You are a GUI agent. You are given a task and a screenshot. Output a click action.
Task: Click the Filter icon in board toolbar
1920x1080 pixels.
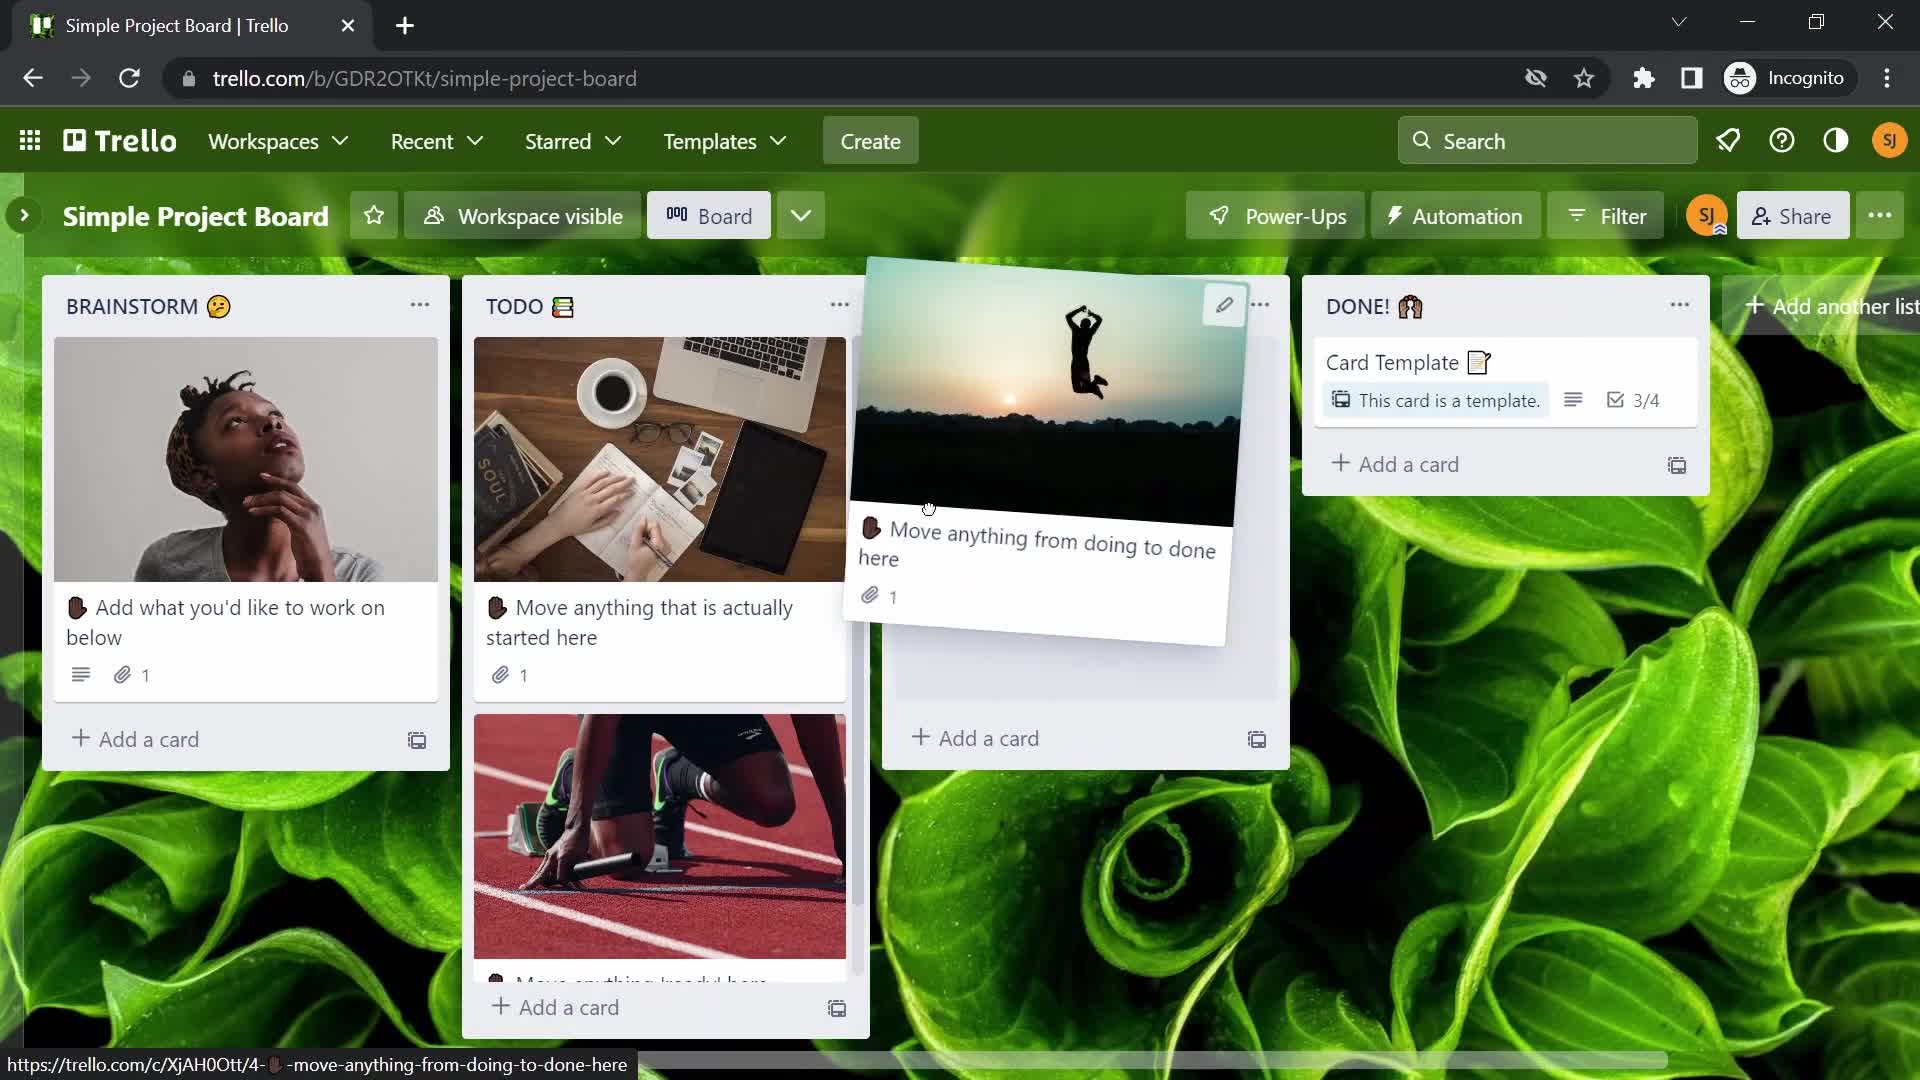(x=1610, y=215)
